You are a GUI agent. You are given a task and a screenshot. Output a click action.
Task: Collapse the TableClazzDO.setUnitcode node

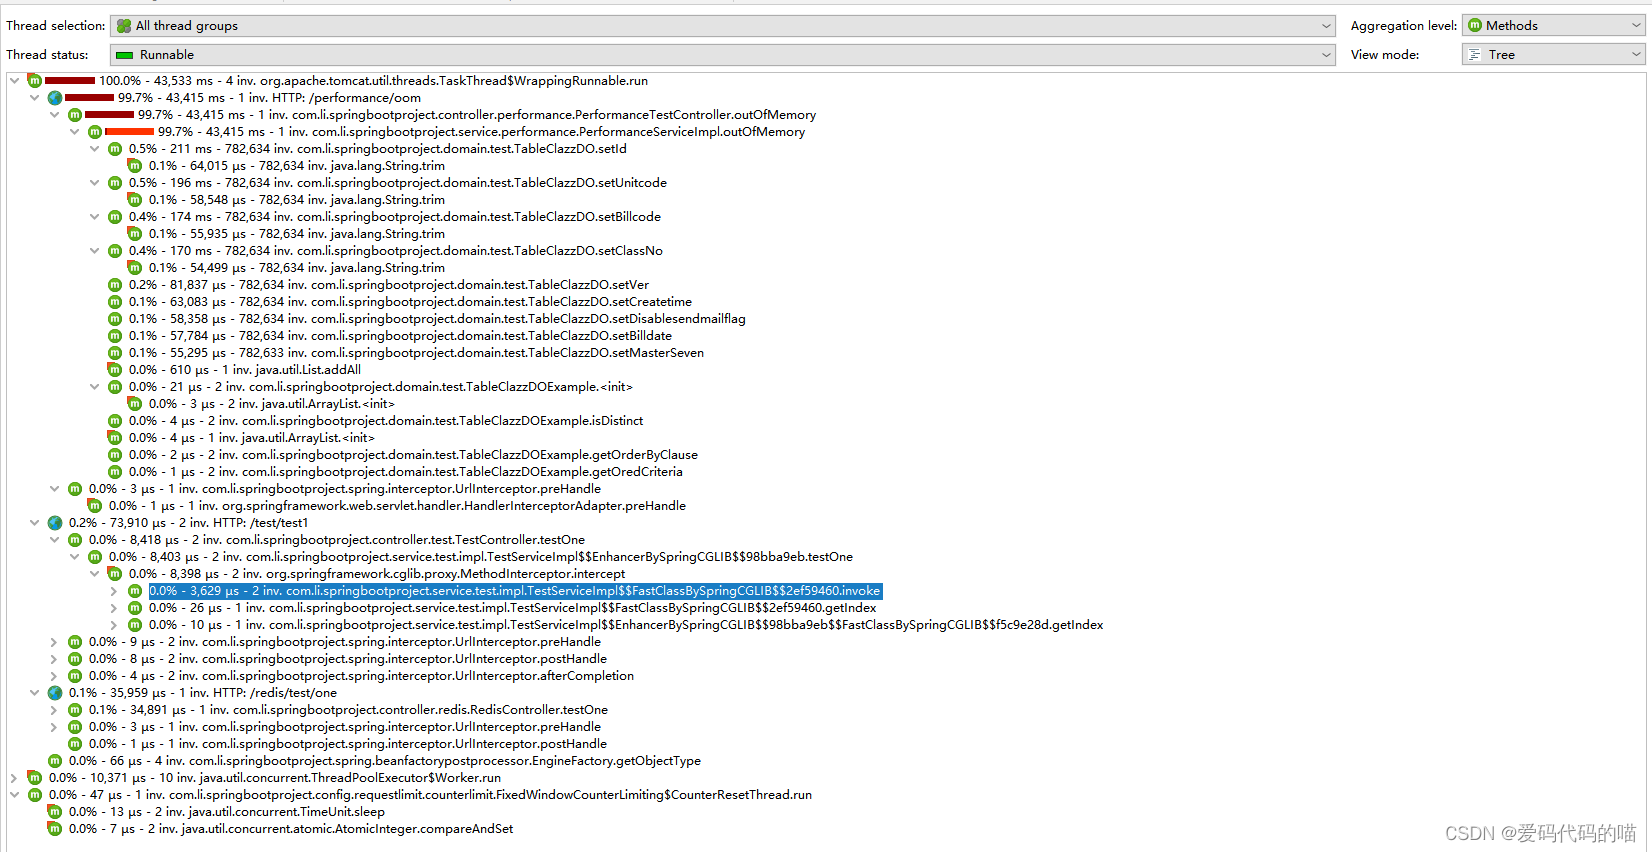pyautogui.click(x=94, y=183)
